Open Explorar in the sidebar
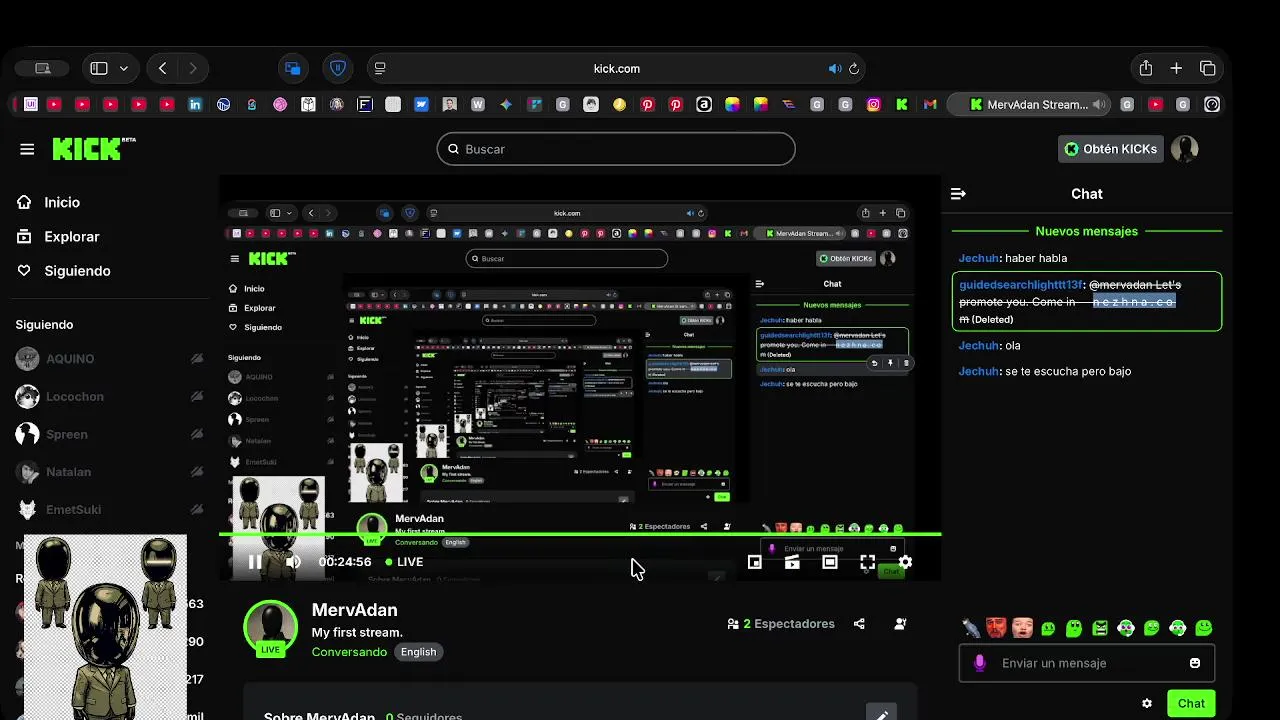This screenshot has height=720, width=1280. click(71, 237)
